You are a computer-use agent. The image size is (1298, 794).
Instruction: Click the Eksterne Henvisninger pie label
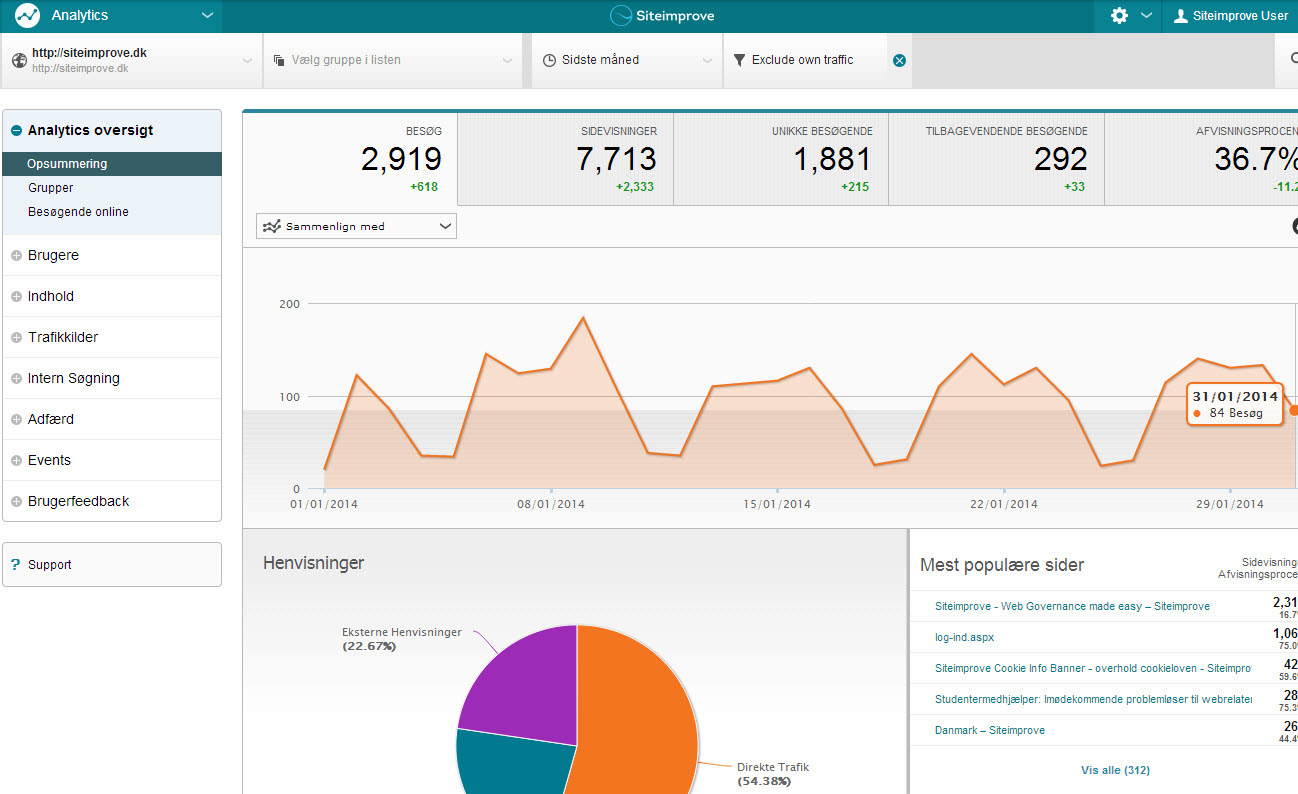pos(401,639)
